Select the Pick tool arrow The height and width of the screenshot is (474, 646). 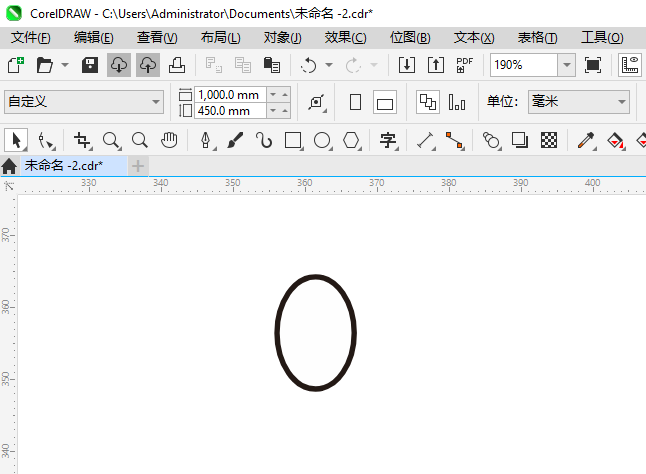[16, 140]
